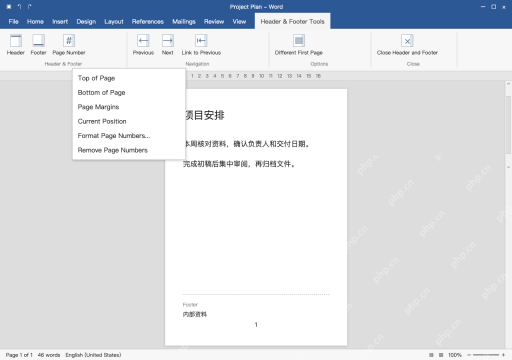This screenshot has height=360, width=512.
Task: Click the zoom slider track
Action: pos(486,355)
